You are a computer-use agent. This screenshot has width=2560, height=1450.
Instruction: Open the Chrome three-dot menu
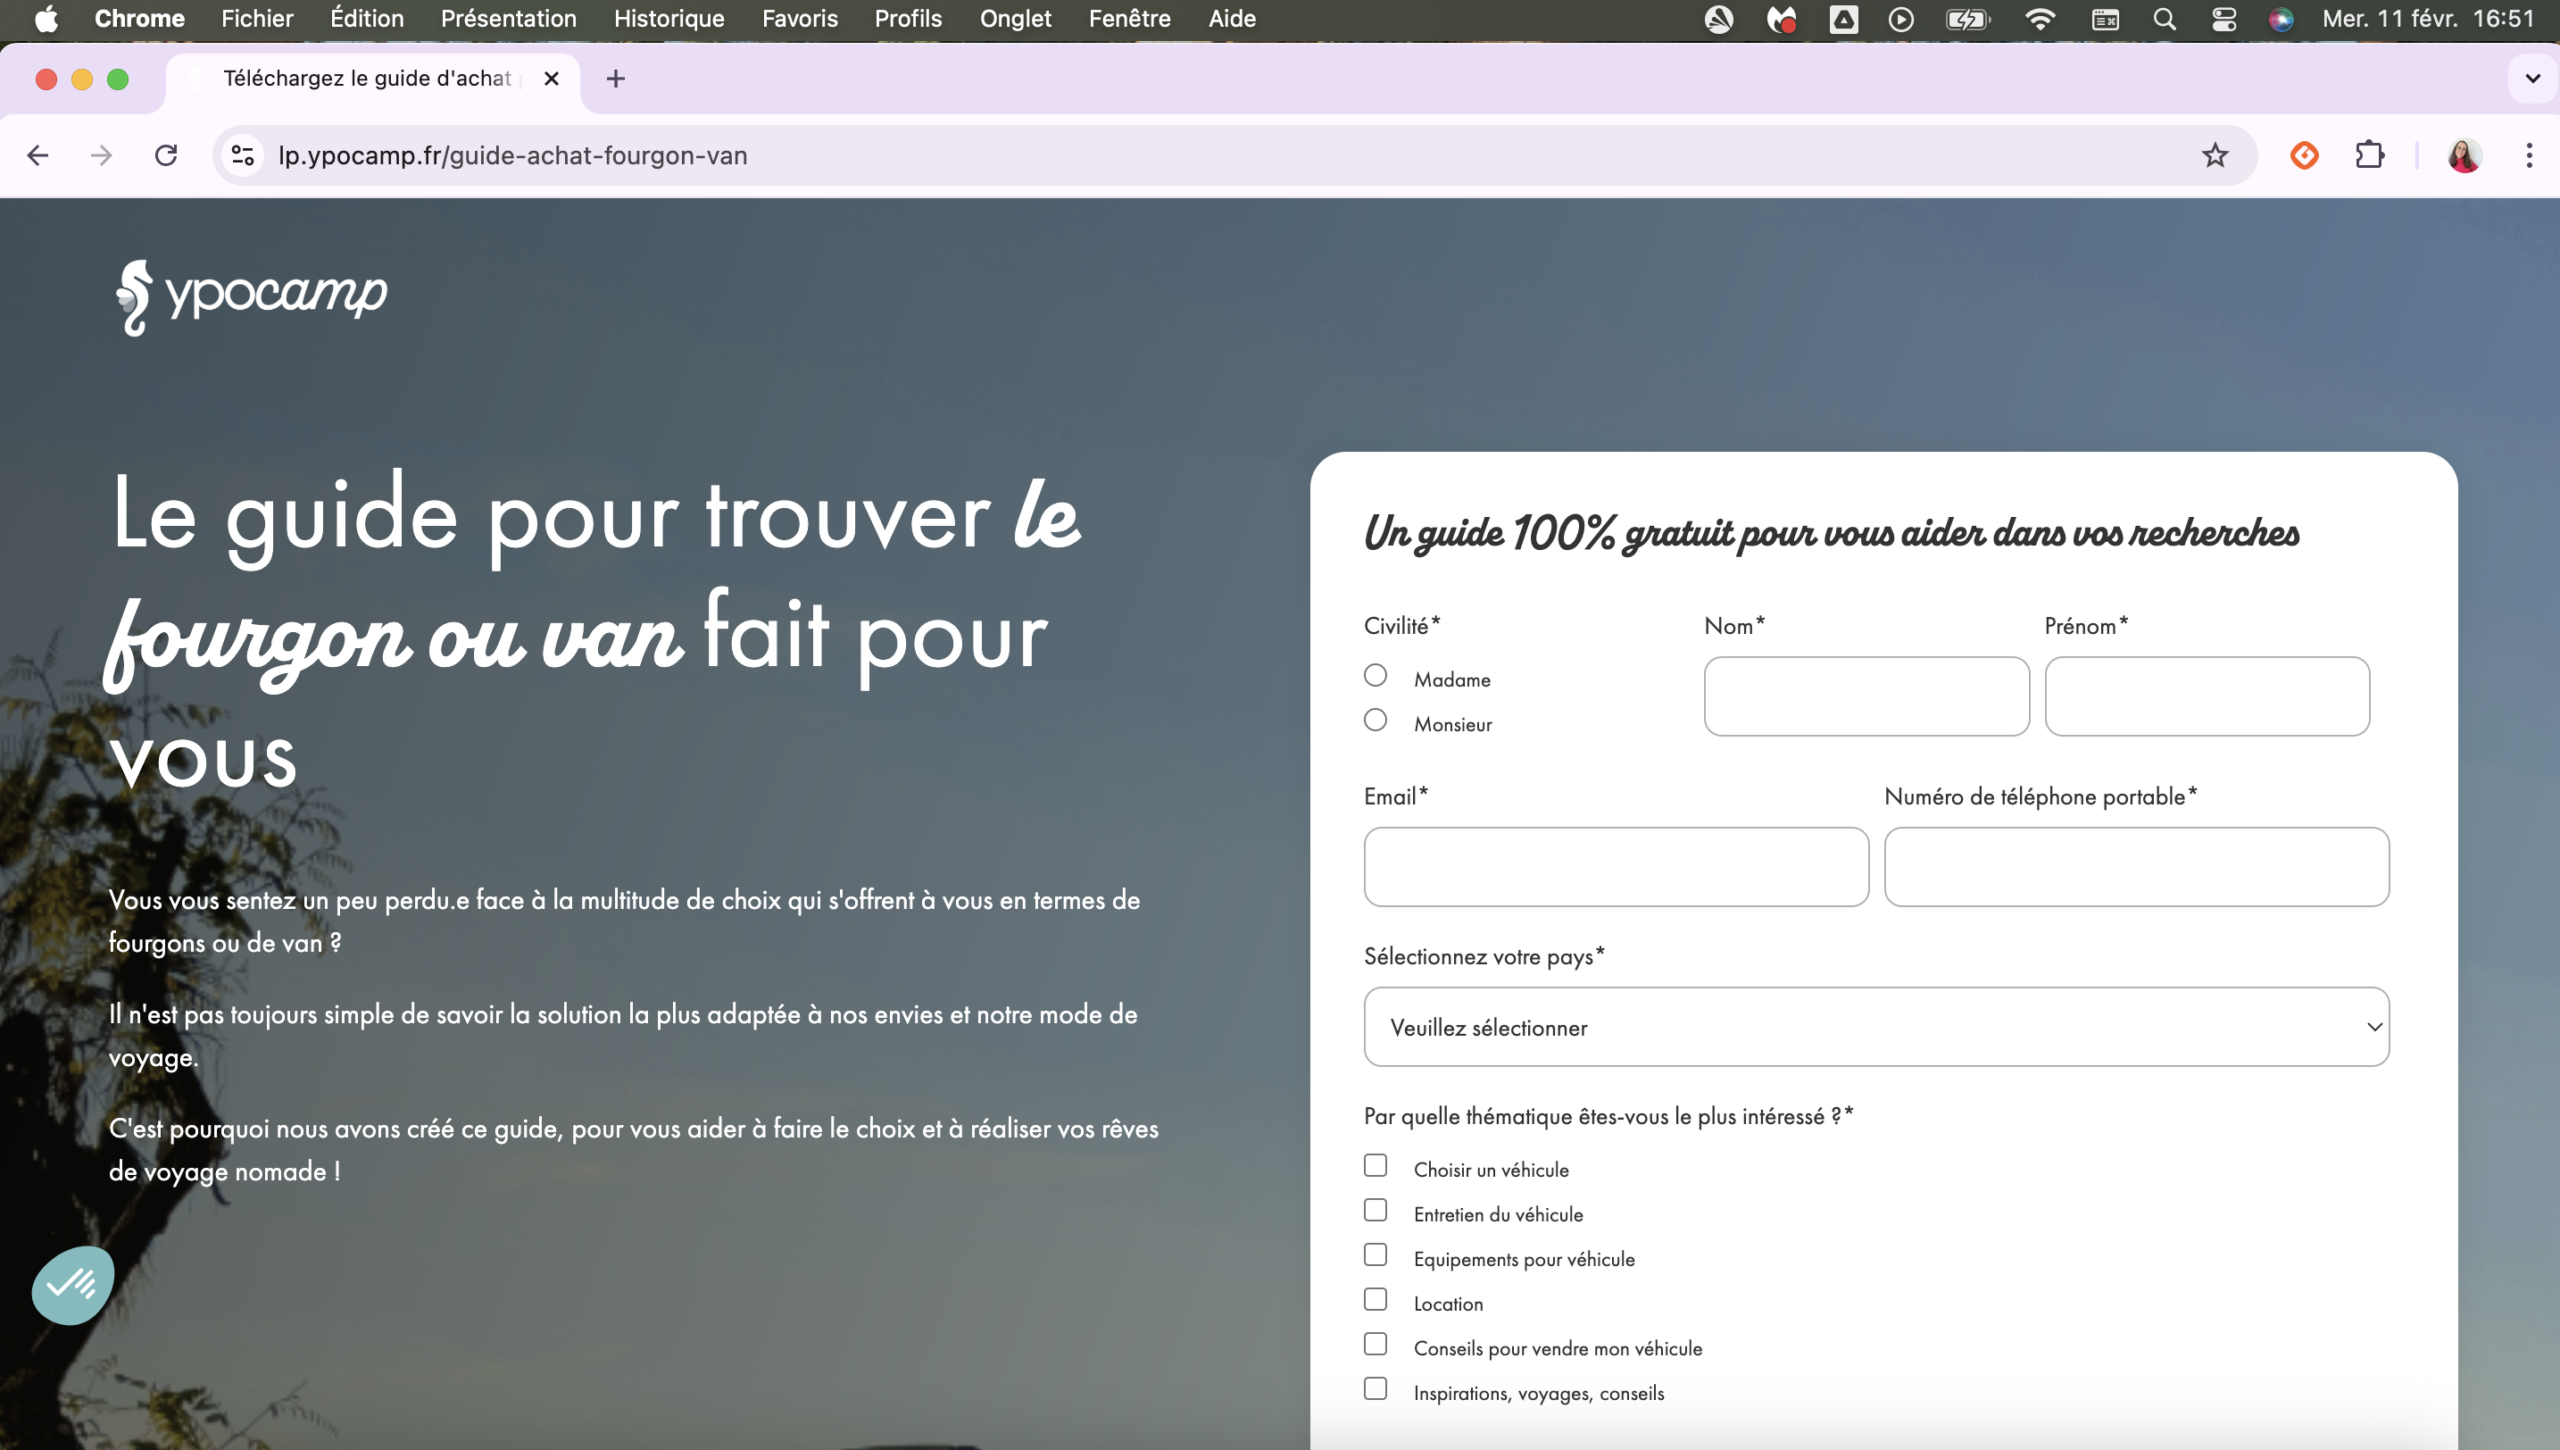2529,155
